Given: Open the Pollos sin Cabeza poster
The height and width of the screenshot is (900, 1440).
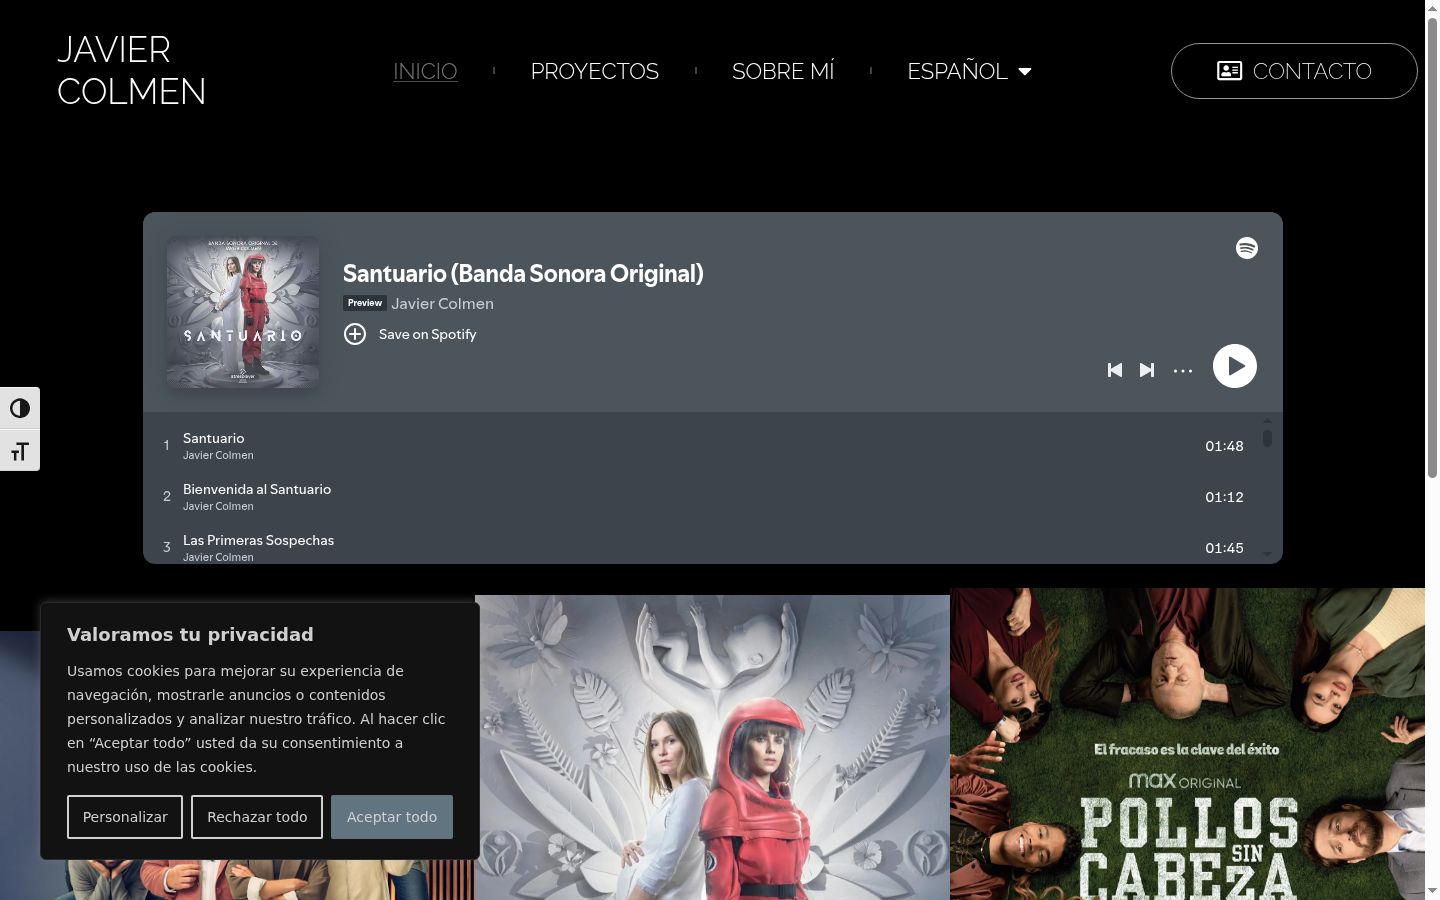Looking at the screenshot, I should 1187,744.
